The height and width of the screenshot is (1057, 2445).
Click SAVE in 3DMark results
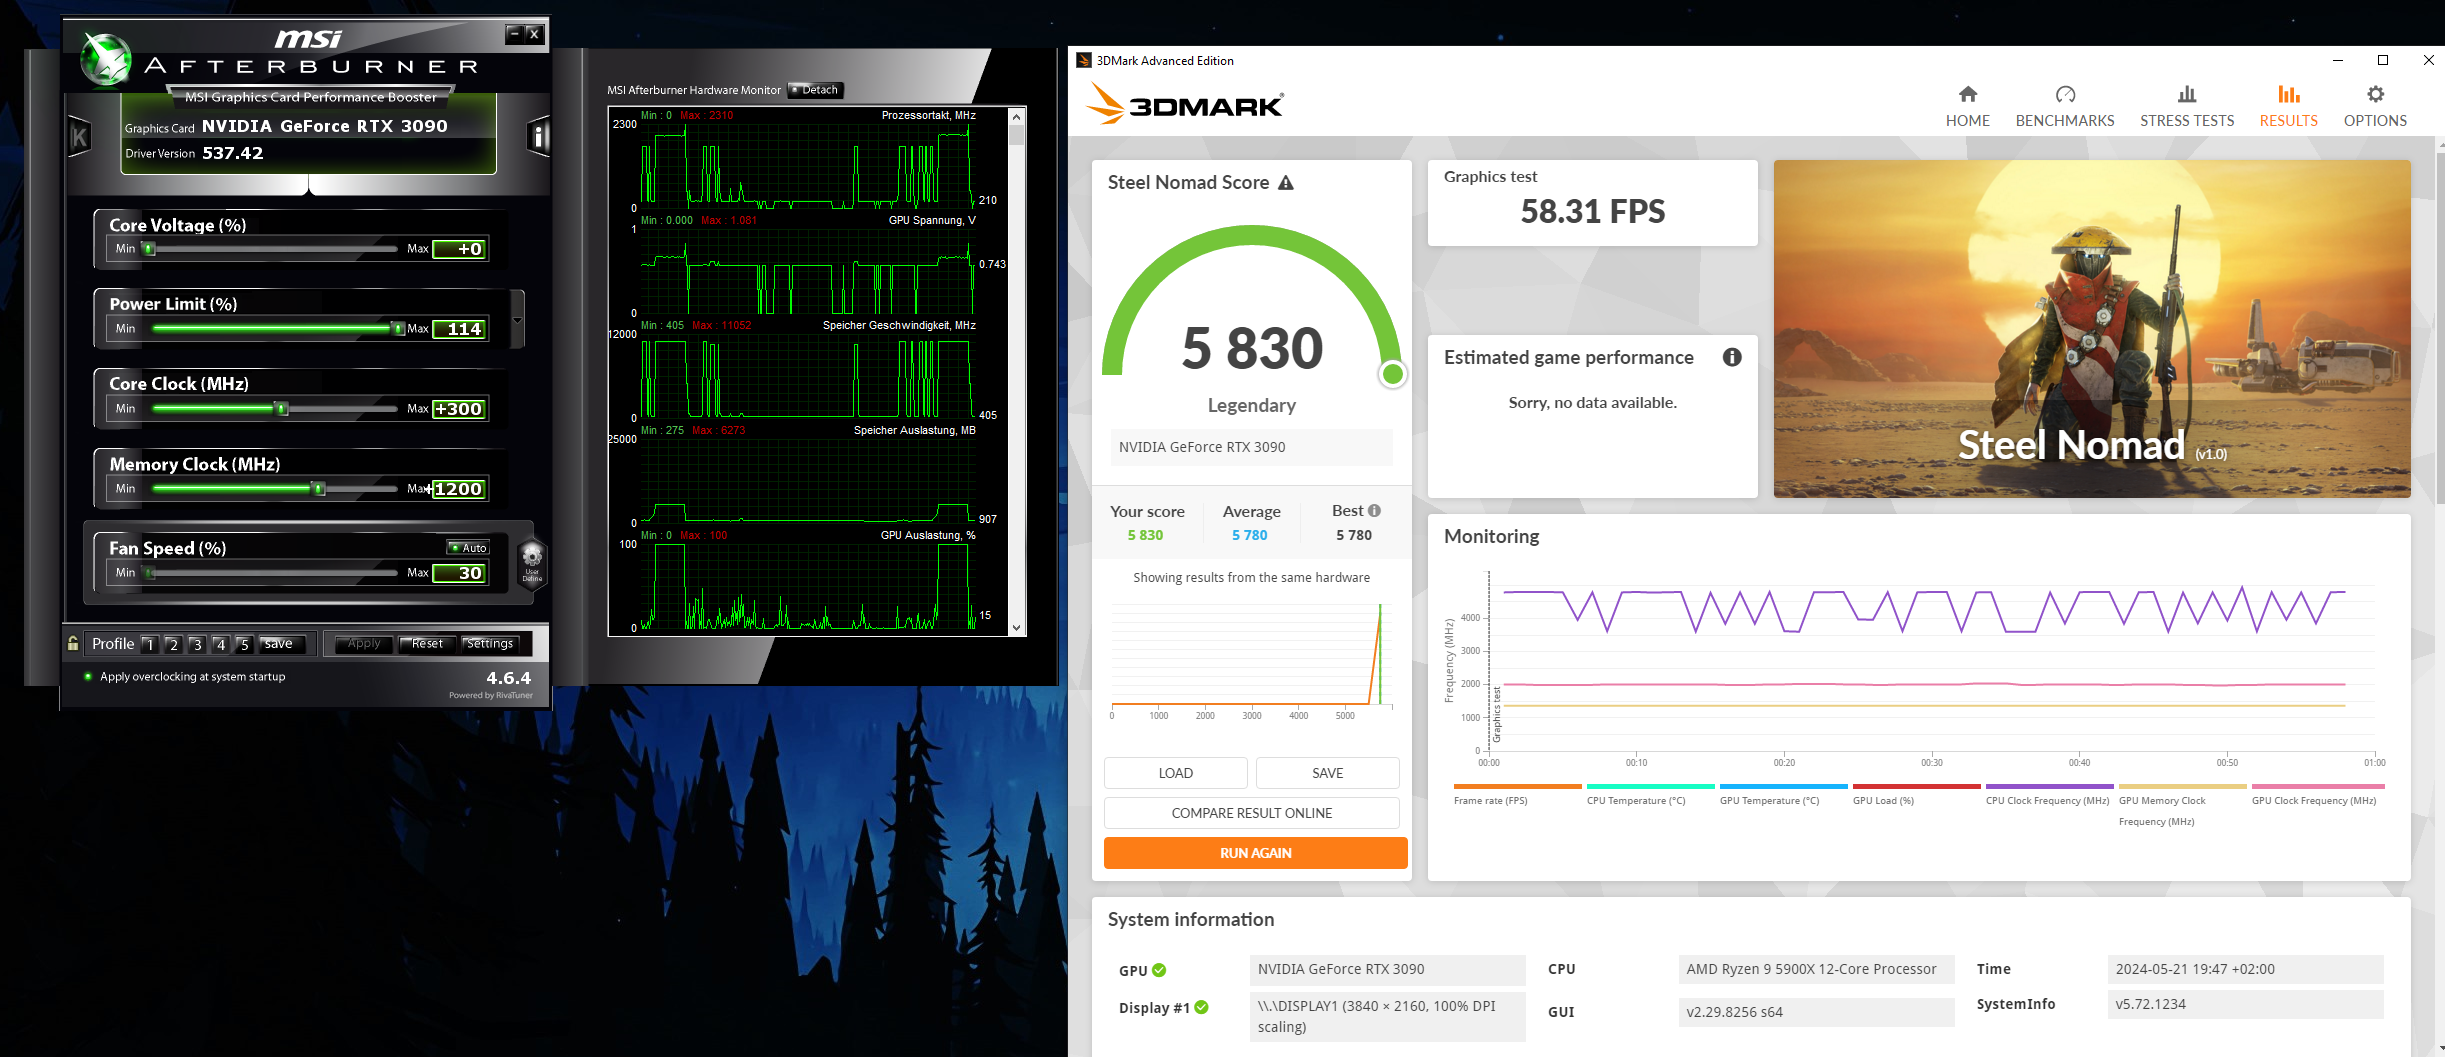(1328, 773)
